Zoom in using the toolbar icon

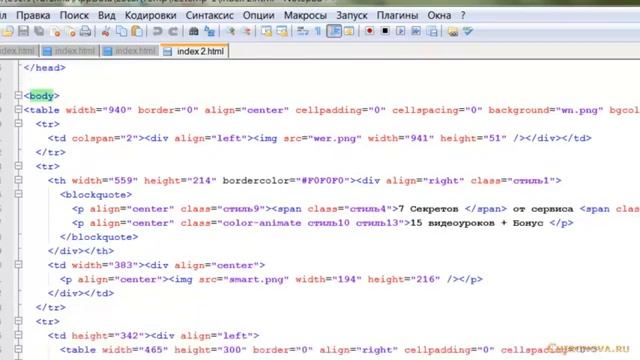231,31
